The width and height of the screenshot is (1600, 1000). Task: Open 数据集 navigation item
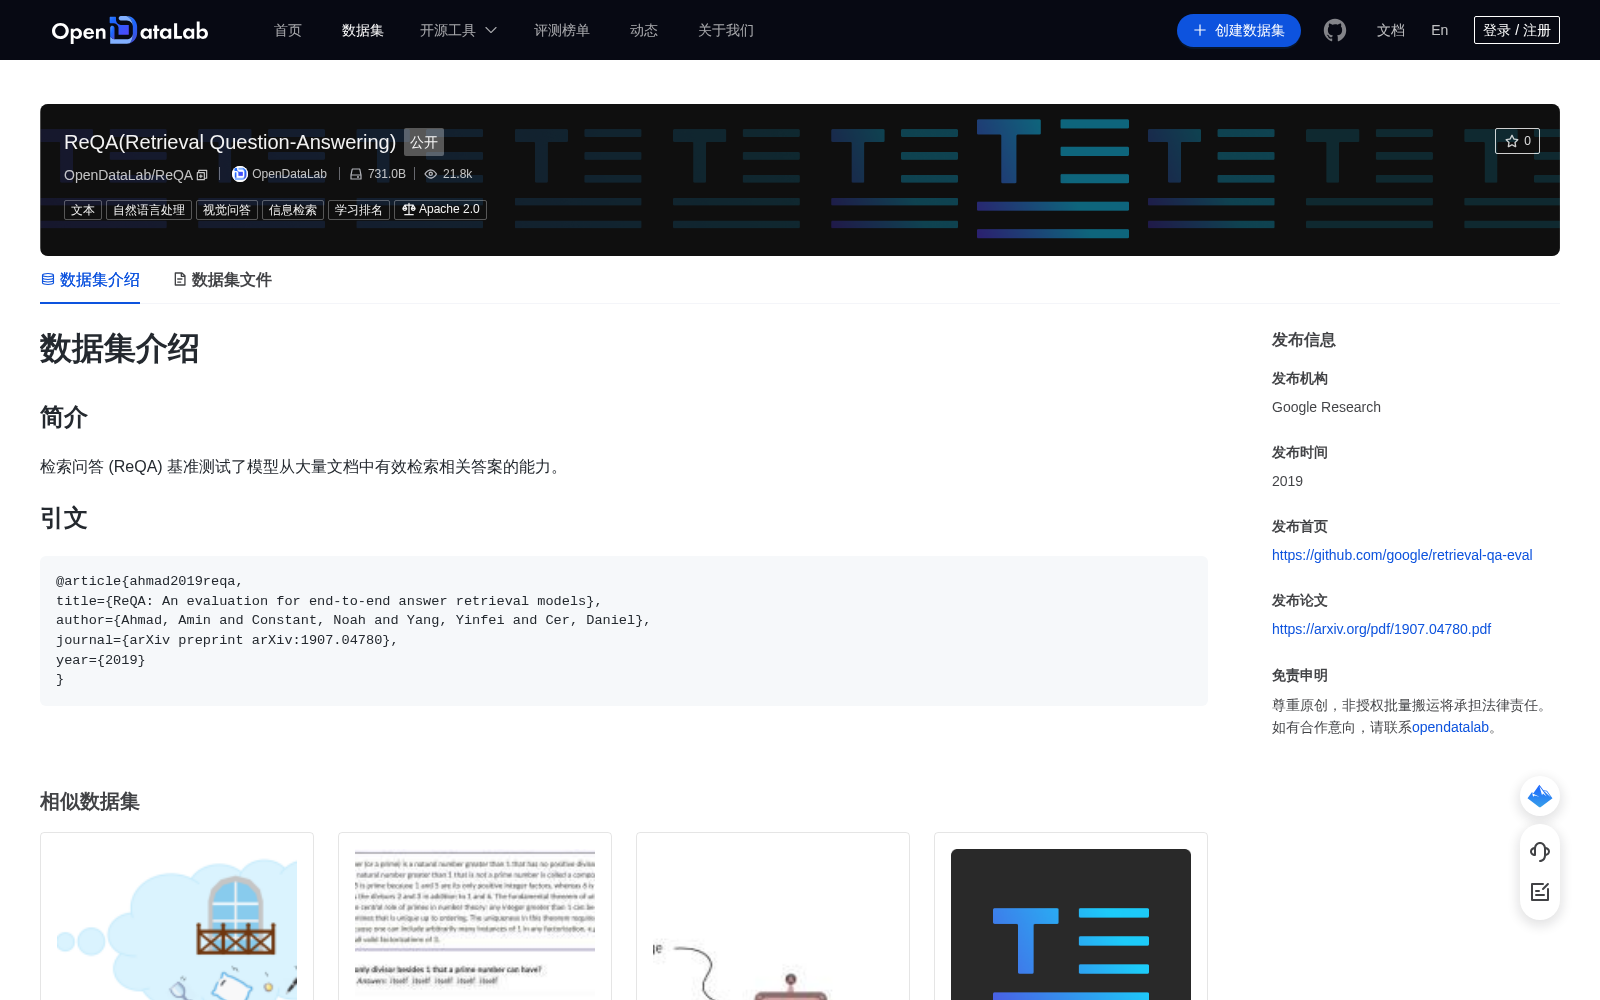(x=363, y=30)
